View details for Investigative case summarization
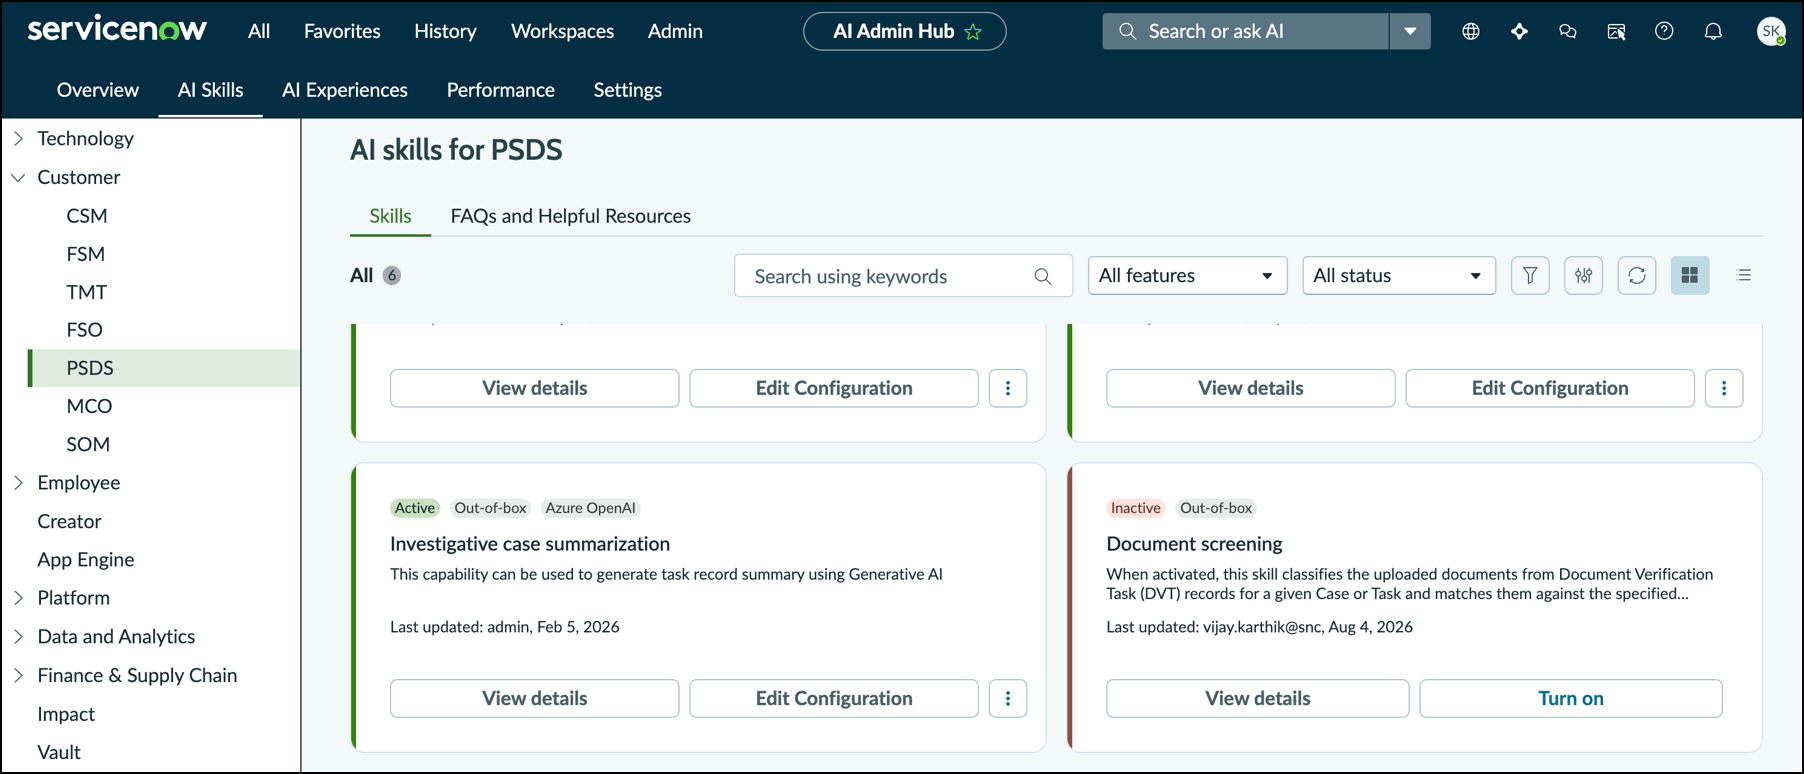Image resolution: width=1804 pixels, height=774 pixels. point(535,698)
